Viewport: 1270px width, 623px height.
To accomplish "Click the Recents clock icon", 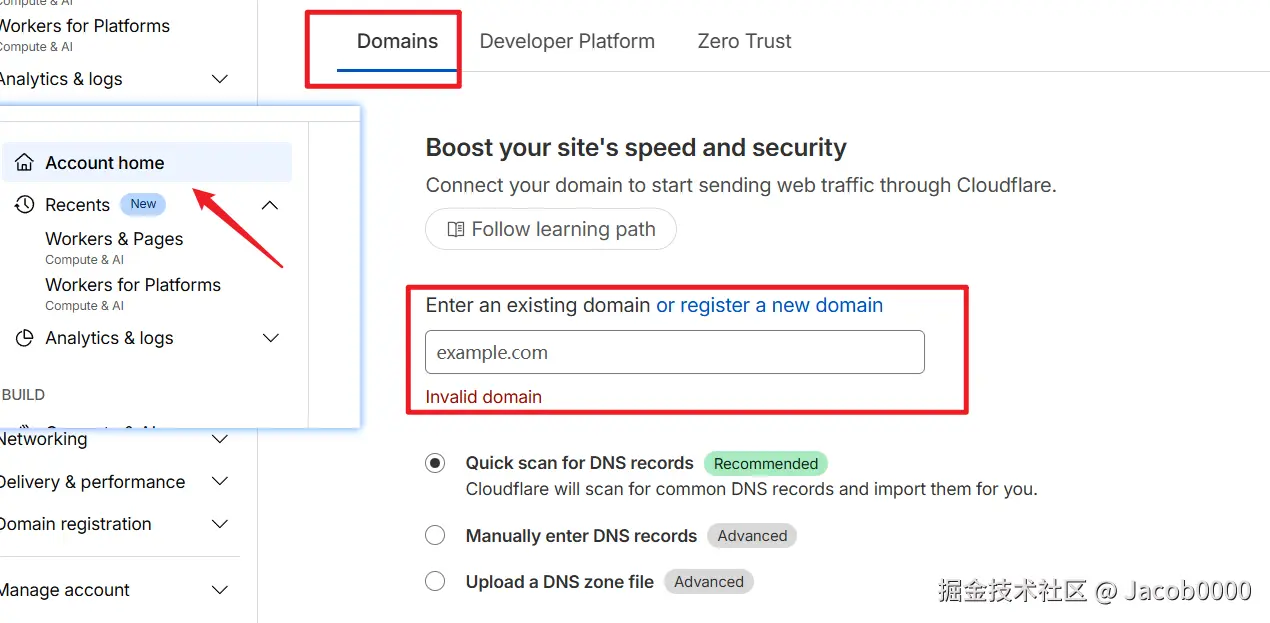I will (x=25, y=204).
